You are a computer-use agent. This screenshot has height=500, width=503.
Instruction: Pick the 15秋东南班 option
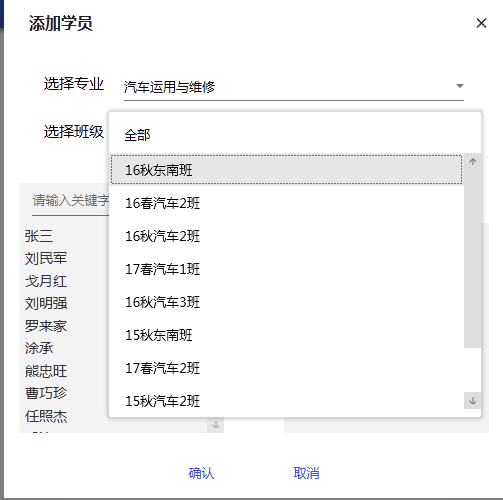click(x=287, y=335)
